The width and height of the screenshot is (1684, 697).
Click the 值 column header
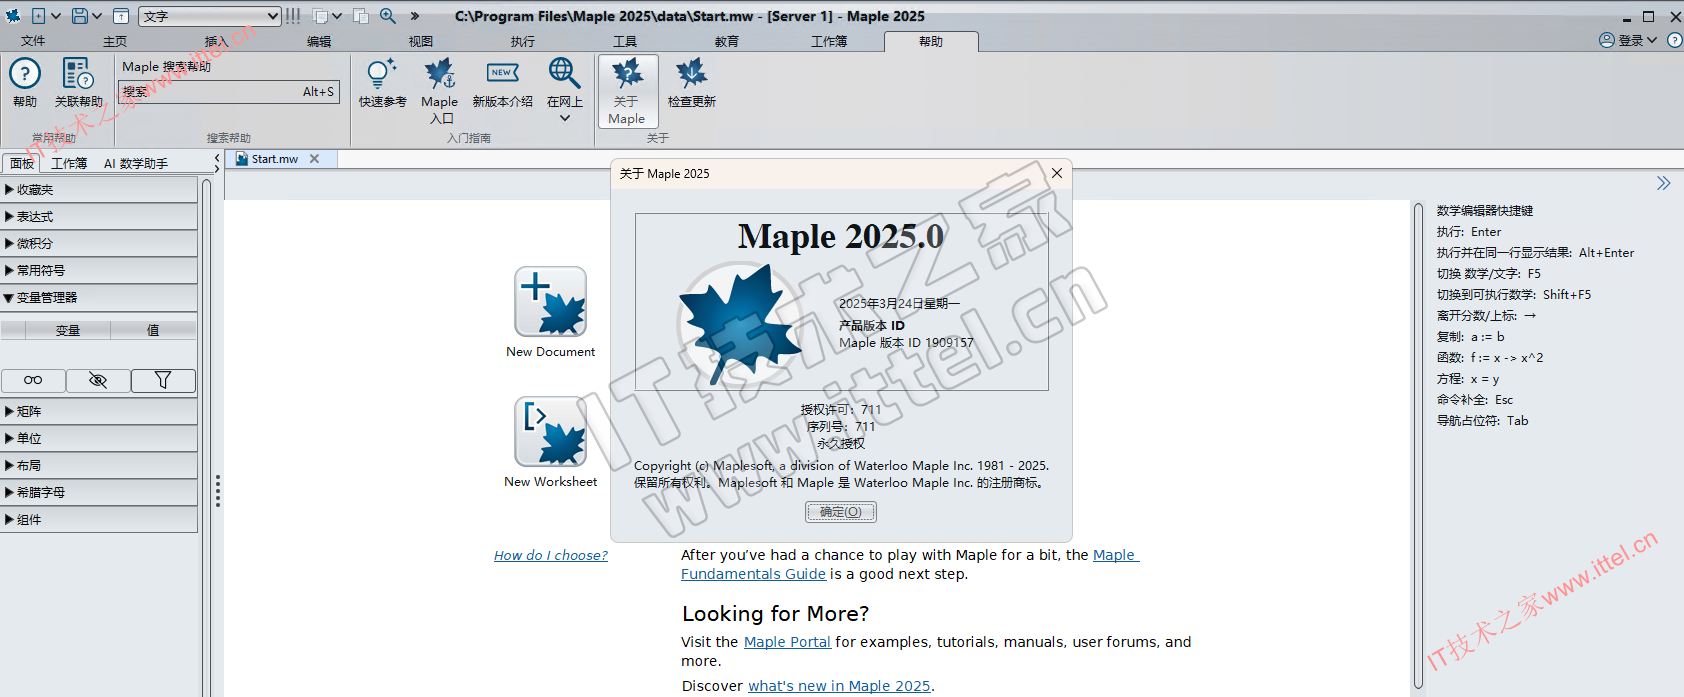click(x=153, y=330)
